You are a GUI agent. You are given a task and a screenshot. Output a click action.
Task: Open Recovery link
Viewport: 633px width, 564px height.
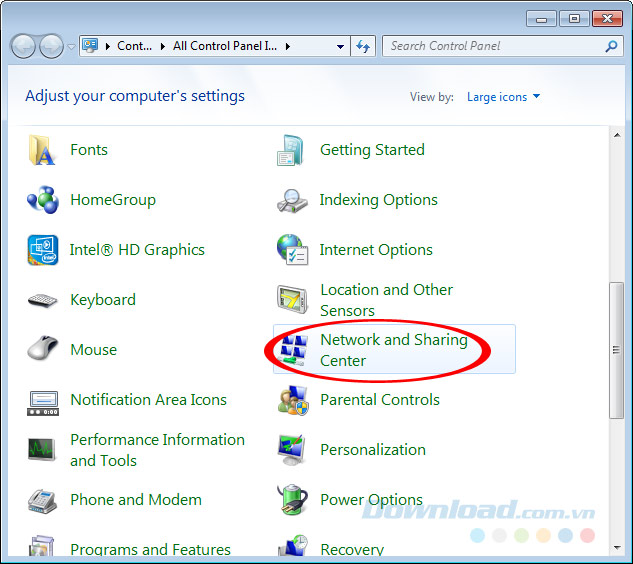[352, 549]
